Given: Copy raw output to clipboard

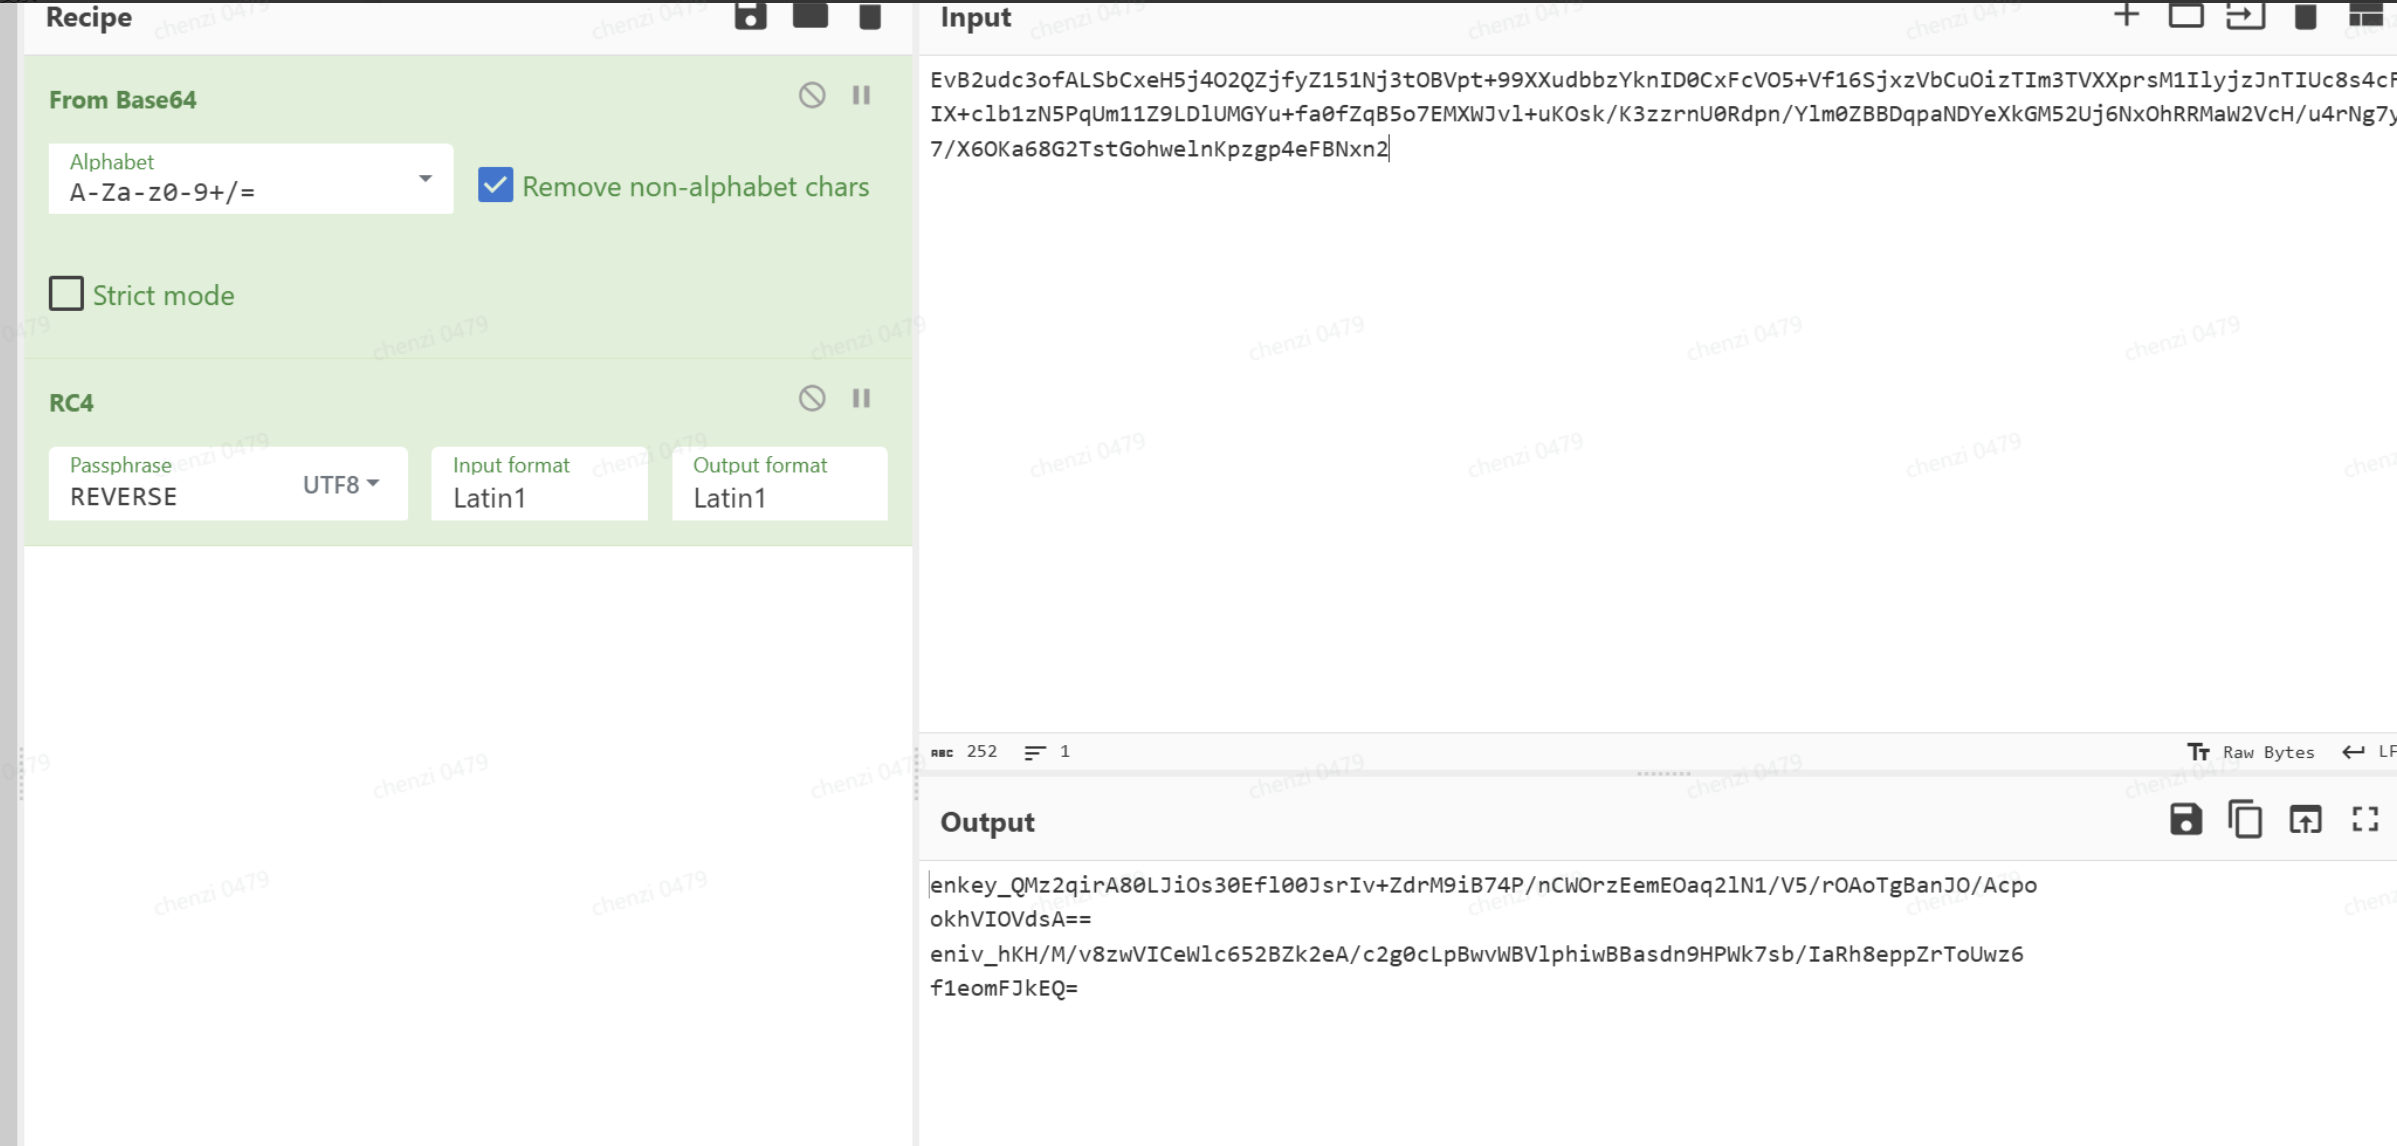Looking at the screenshot, I should pyautogui.click(x=2245, y=820).
